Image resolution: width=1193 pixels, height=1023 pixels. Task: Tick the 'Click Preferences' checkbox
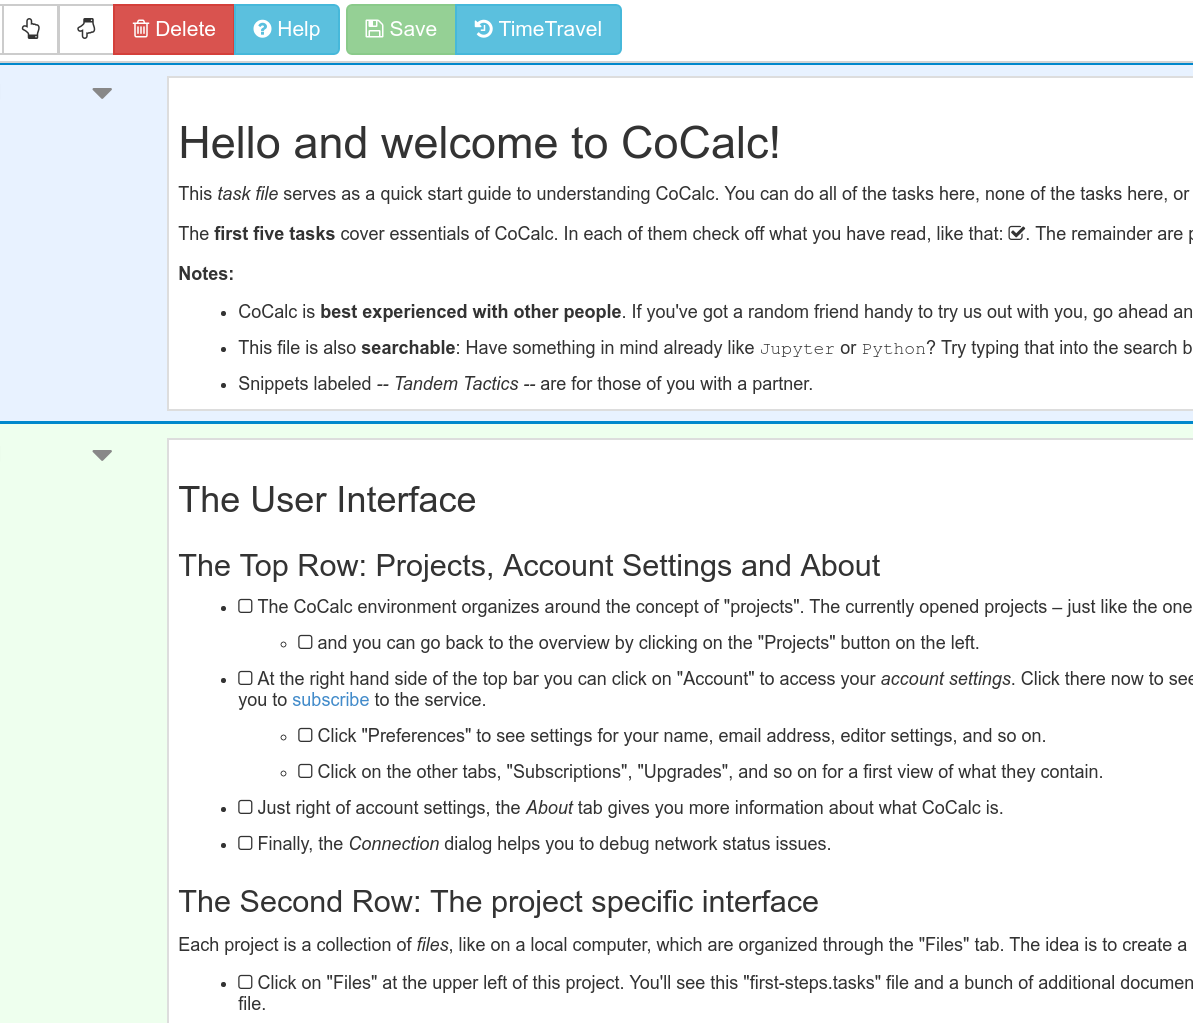[305, 735]
